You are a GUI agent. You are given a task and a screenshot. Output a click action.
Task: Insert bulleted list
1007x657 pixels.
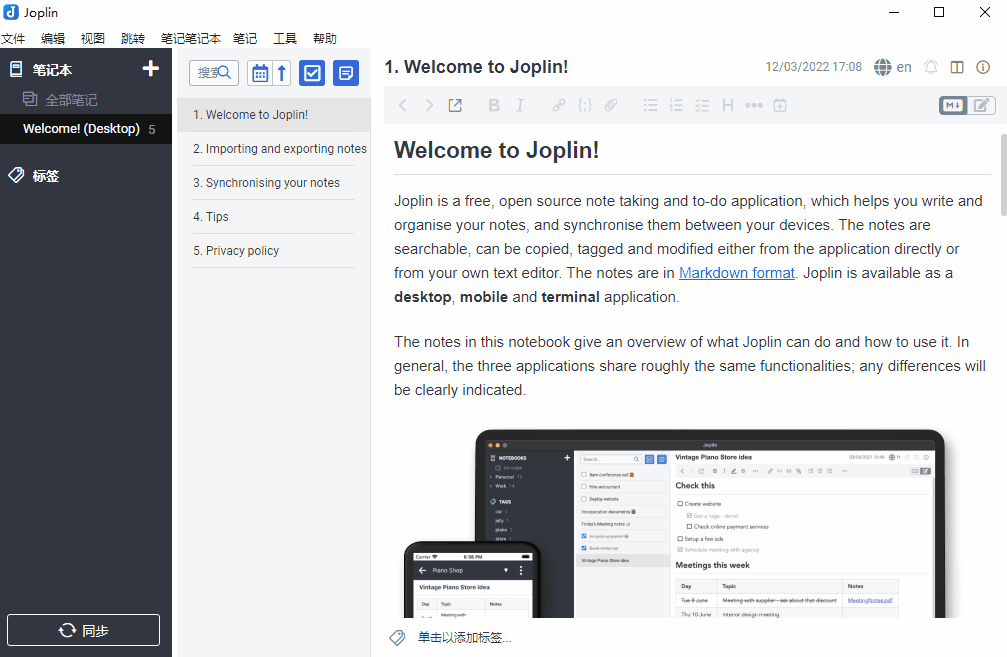click(650, 105)
